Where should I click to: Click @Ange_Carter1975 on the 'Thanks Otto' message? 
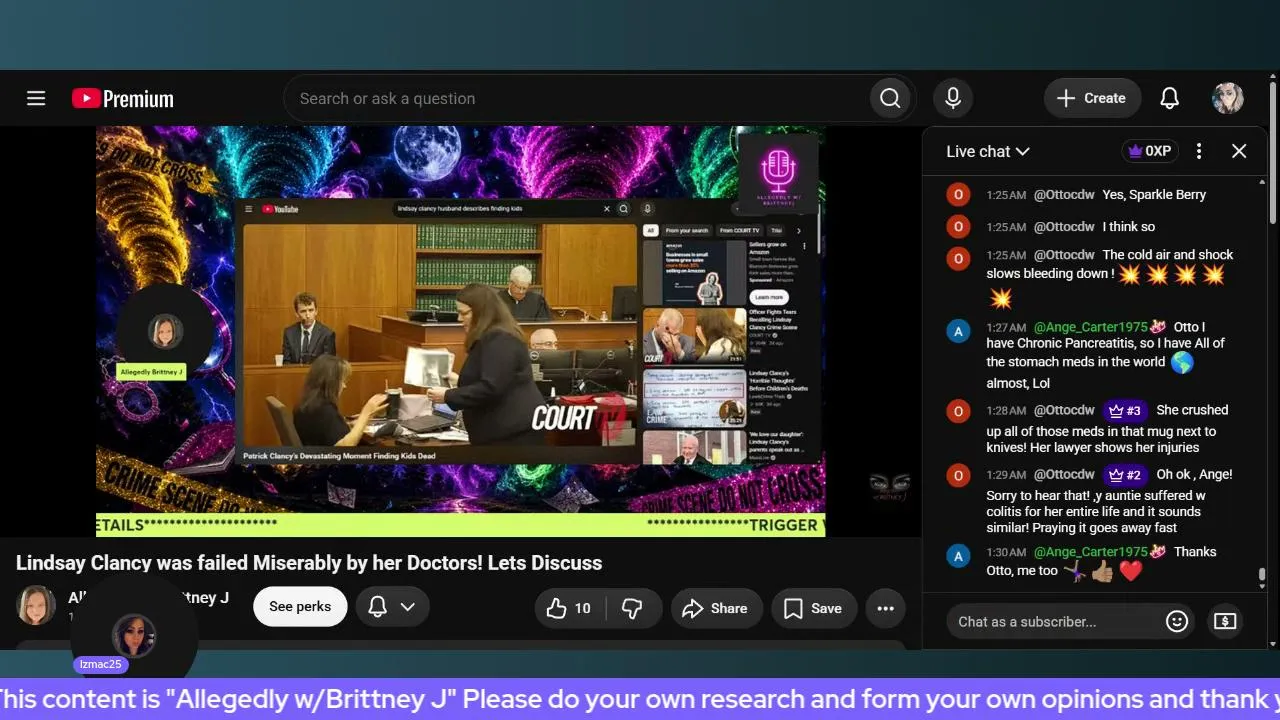tap(1091, 552)
